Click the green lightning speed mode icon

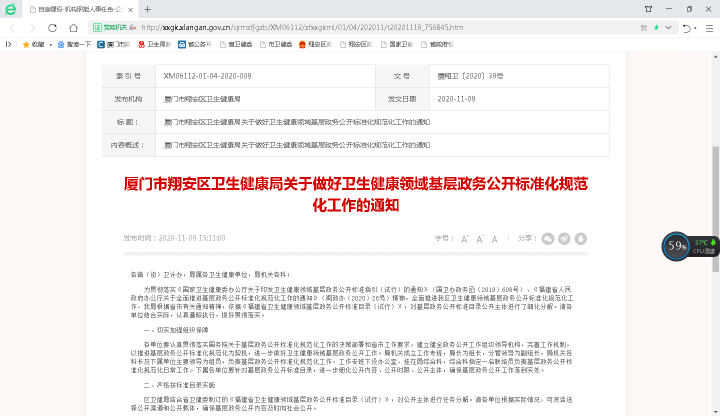click(x=657, y=28)
